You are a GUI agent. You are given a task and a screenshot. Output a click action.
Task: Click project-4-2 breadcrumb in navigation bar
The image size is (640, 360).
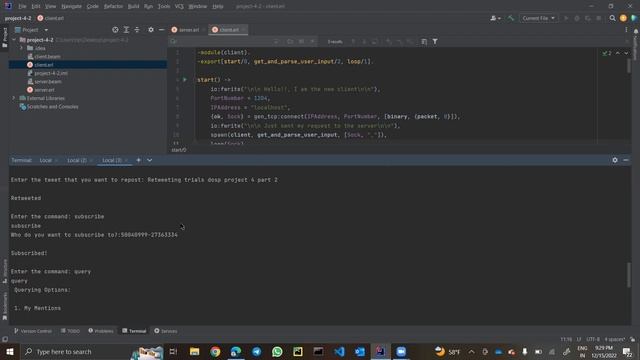coord(18,18)
